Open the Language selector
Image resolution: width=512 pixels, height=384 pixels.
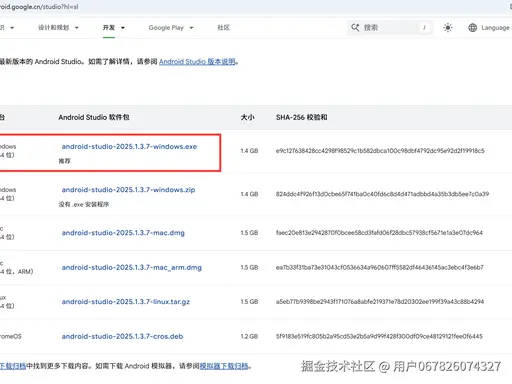click(489, 28)
